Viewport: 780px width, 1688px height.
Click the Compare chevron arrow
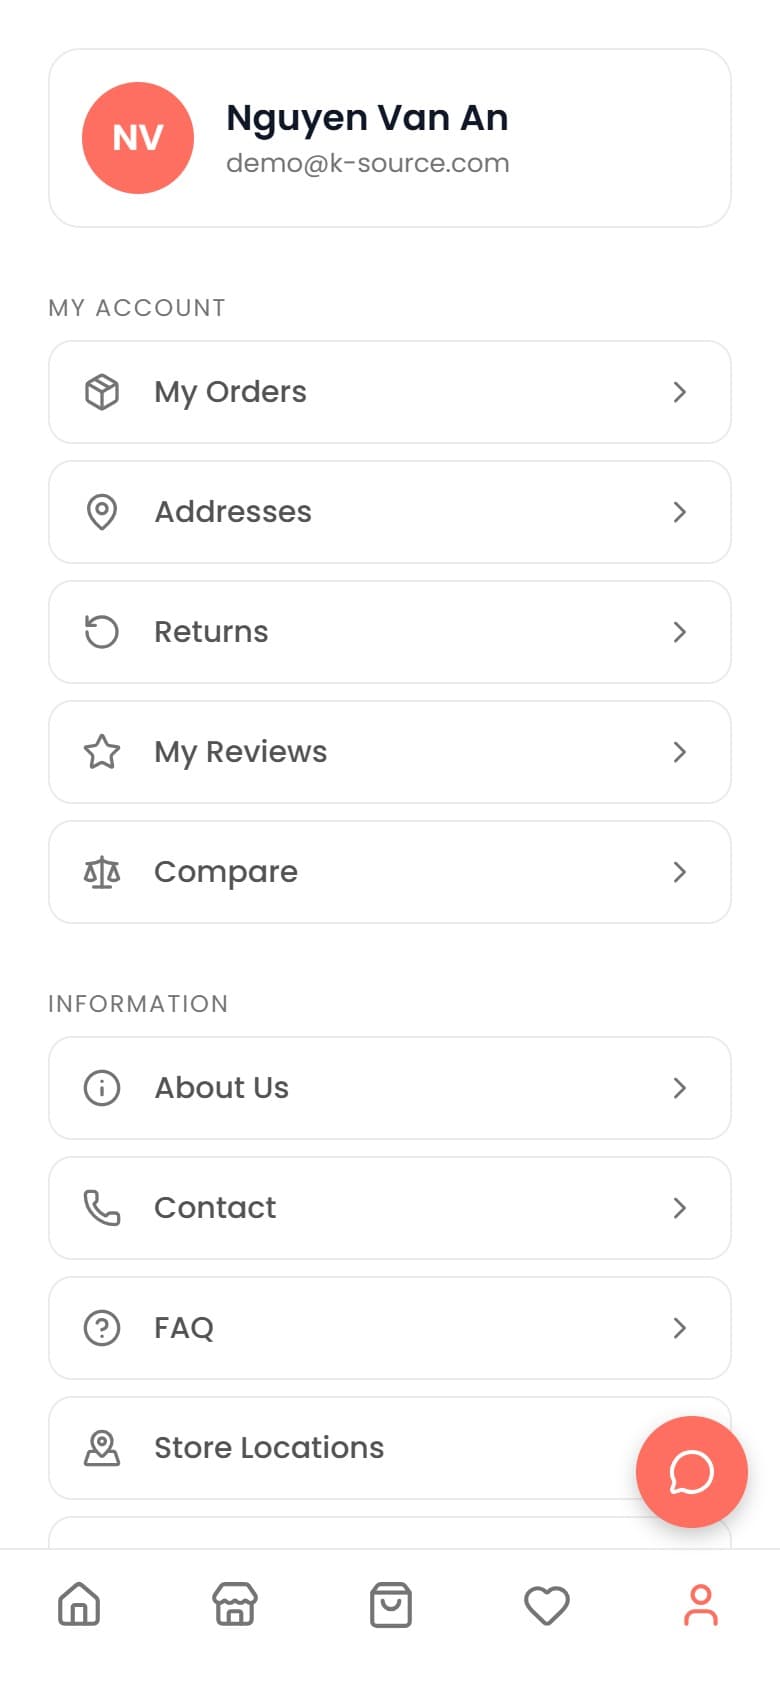click(x=680, y=872)
